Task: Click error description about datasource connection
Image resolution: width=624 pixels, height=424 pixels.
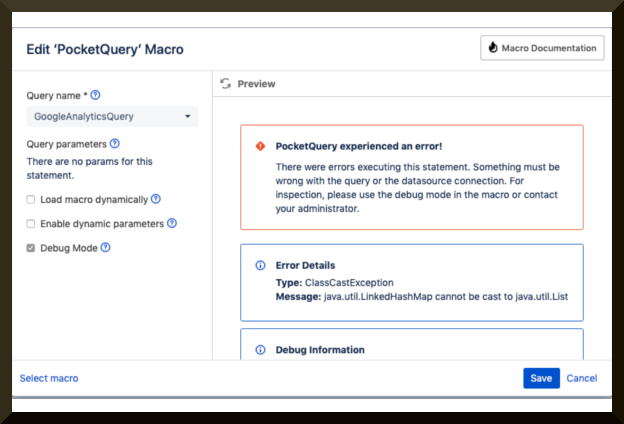Action: point(417,188)
